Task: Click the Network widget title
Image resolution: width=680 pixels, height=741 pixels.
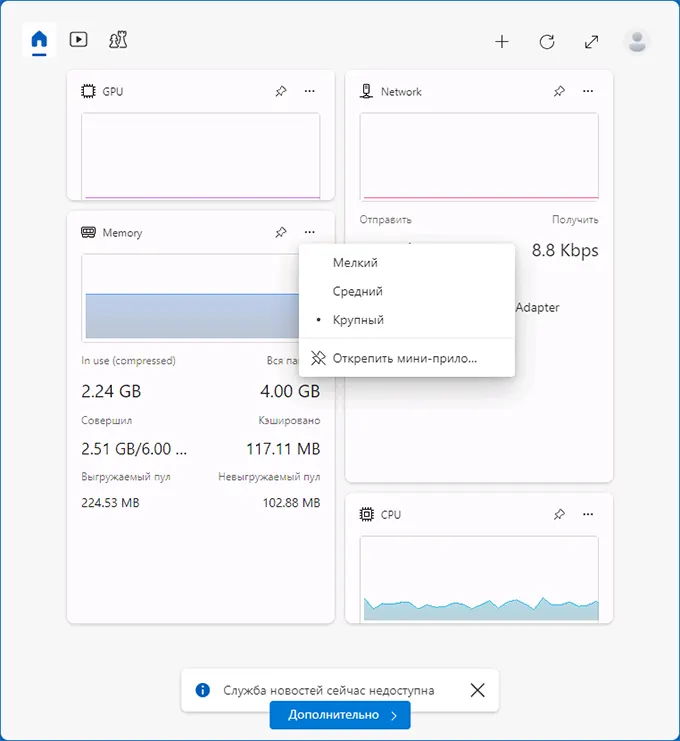Action: pos(401,92)
